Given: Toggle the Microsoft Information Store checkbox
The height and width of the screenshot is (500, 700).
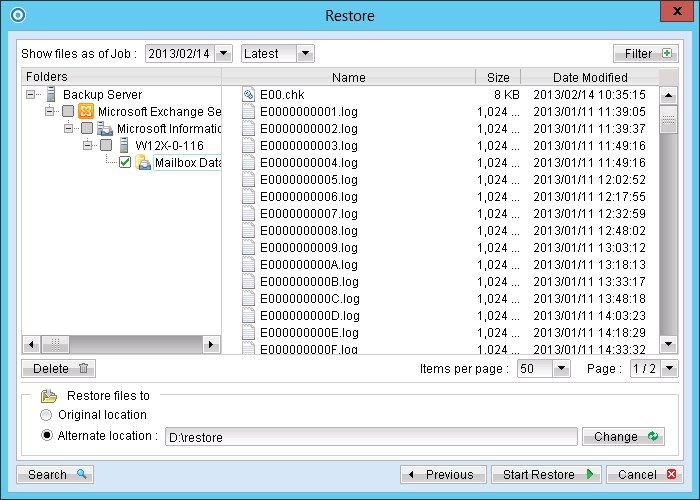Looking at the screenshot, I should pyautogui.click(x=87, y=128).
